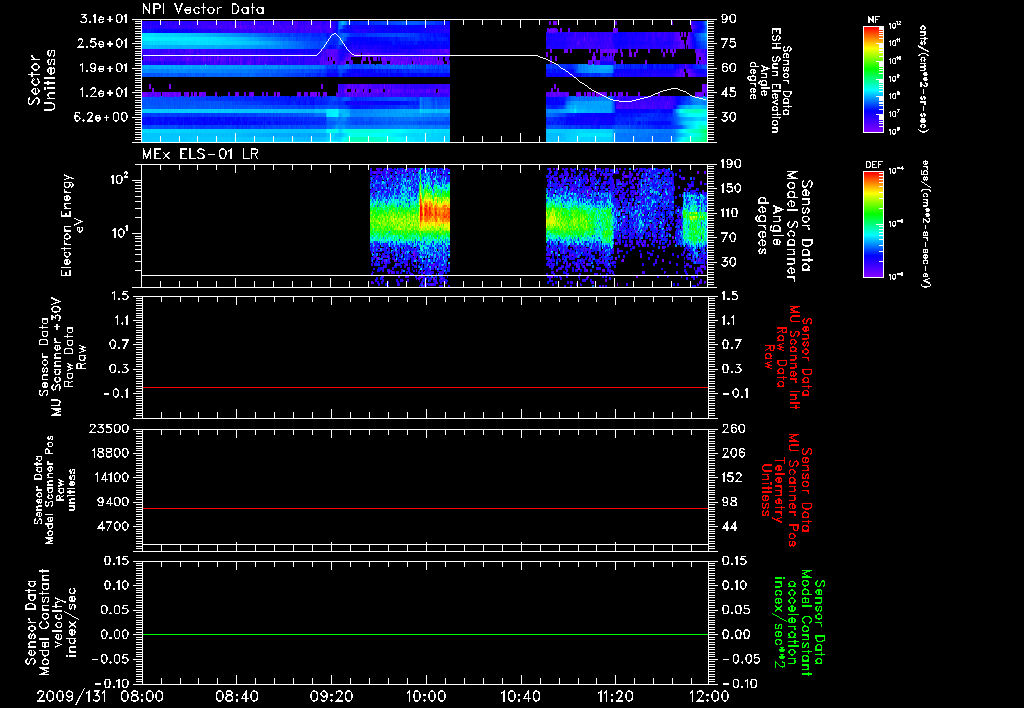The image size is (1024, 708).
Task: Click the 90 degree sun elevation tick
Action: pos(729,19)
